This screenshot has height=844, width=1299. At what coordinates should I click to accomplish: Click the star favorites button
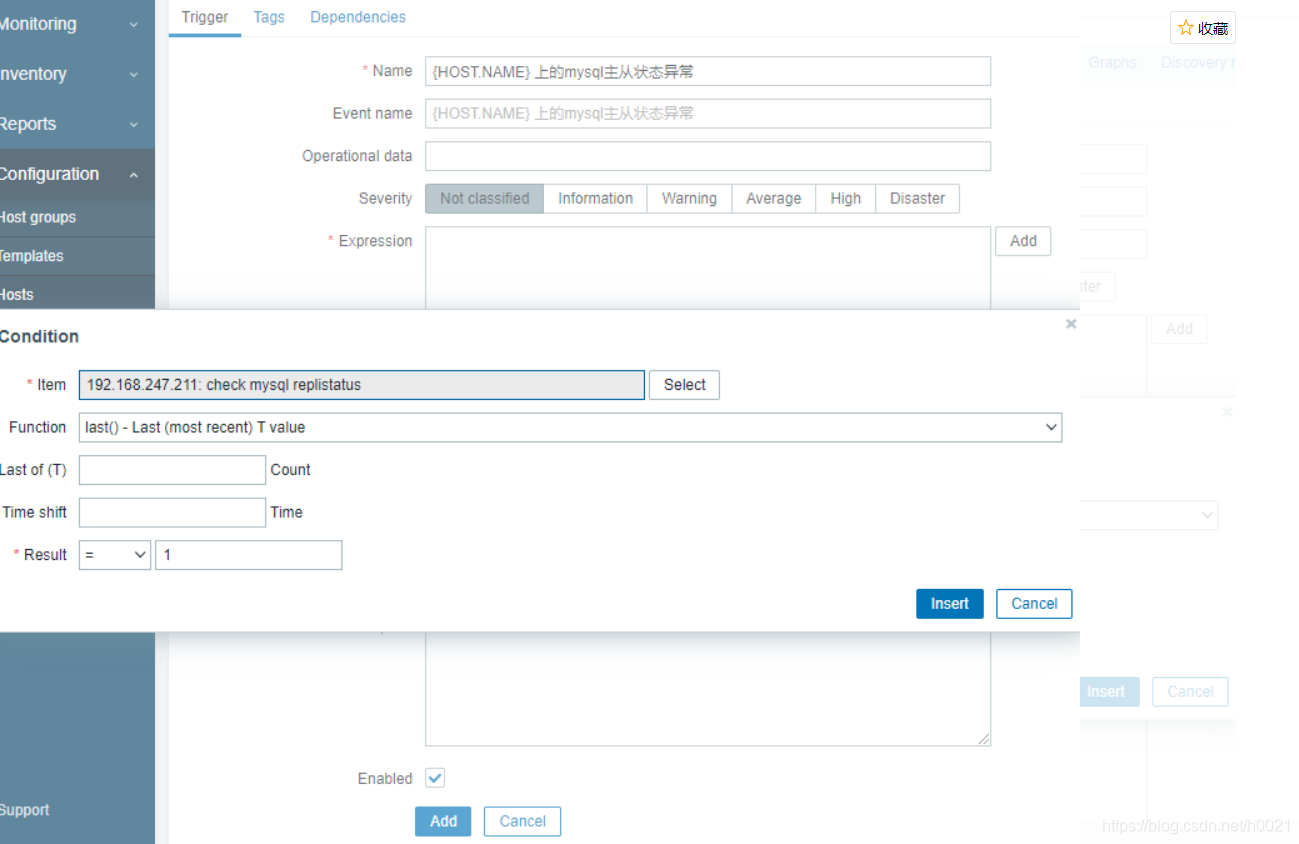(x=1203, y=28)
